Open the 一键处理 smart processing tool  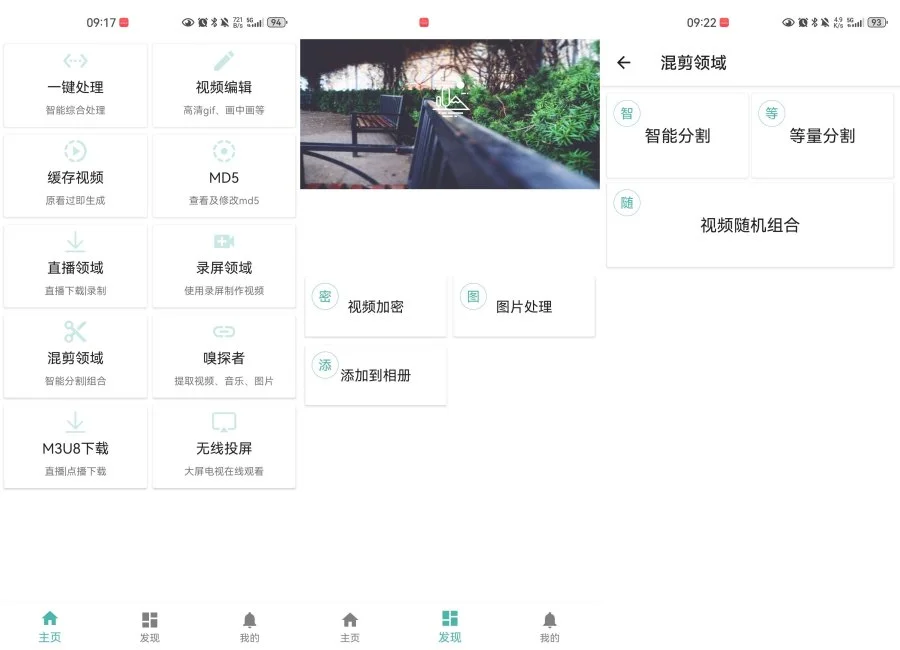pyautogui.click(x=75, y=86)
